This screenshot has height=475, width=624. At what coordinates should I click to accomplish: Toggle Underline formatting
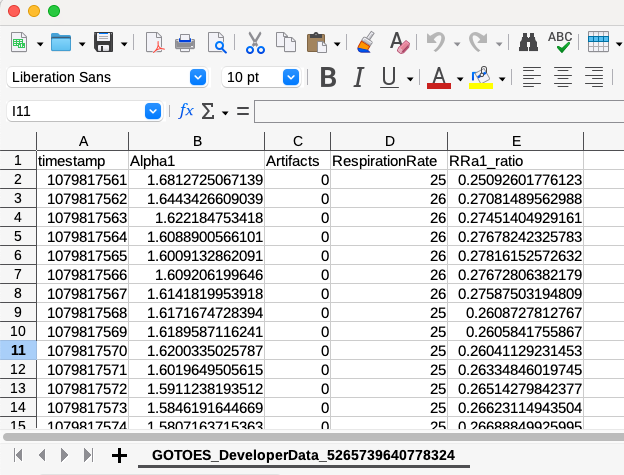(389, 77)
